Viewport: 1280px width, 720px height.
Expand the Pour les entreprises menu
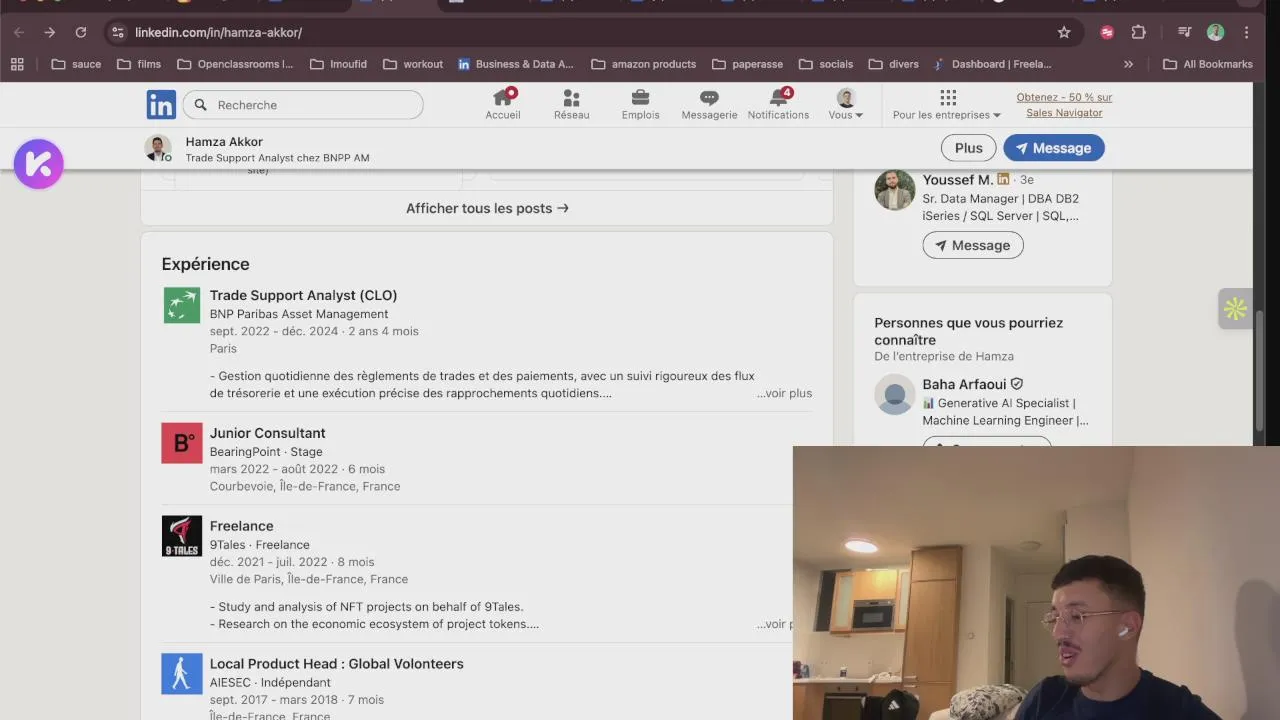tap(947, 104)
